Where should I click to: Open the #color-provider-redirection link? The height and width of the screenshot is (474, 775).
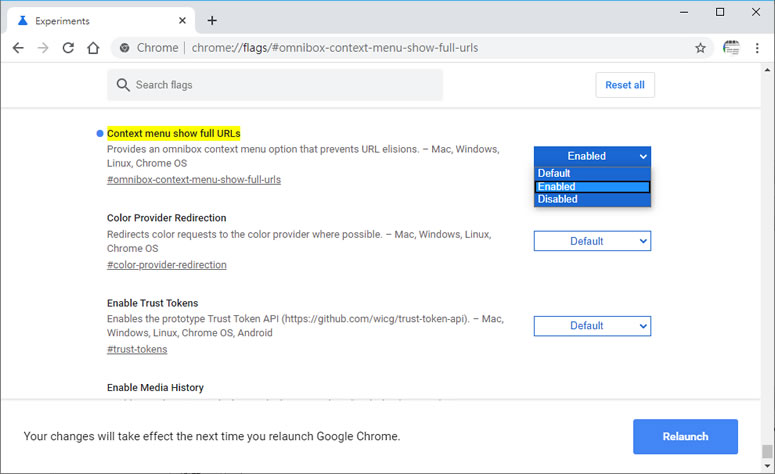click(167, 265)
